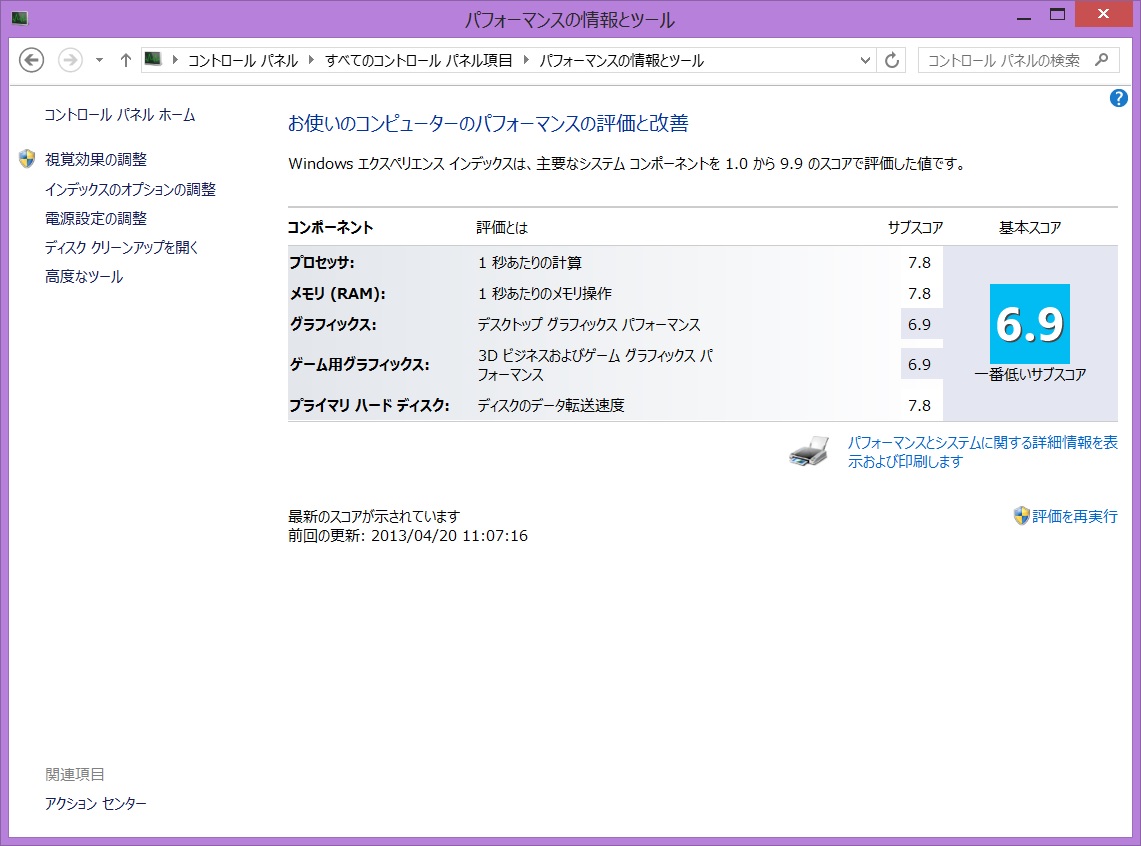Click the 基本スコア column header
This screenshot has height=846, width=1141.
coord(1030,228)
